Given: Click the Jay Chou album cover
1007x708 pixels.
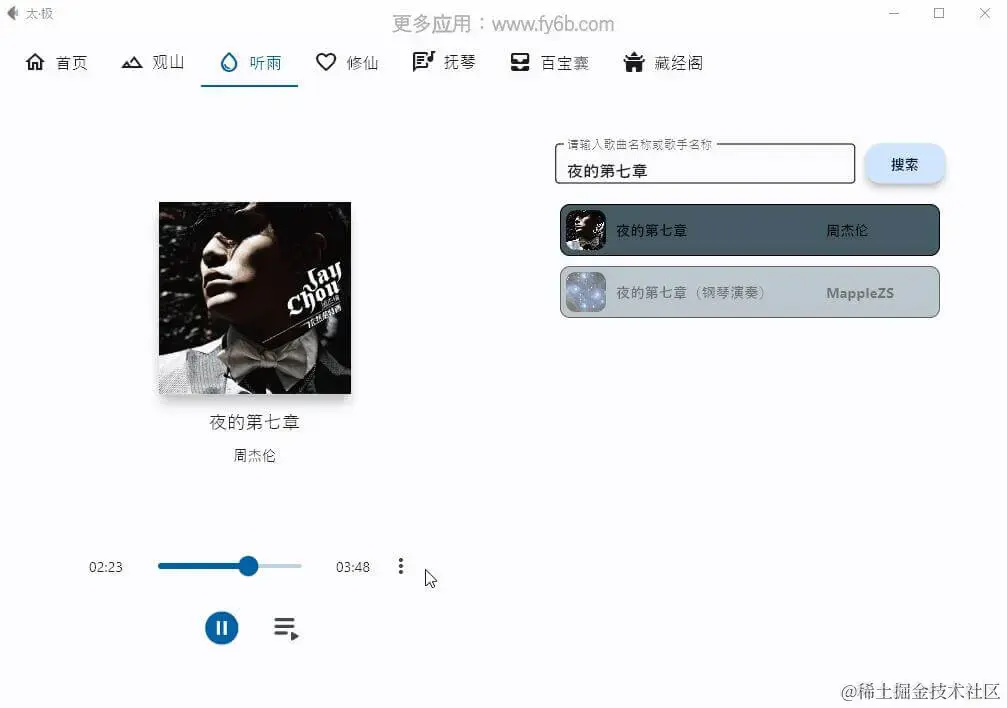Looking at the screenshot, I should coord(255,298).
